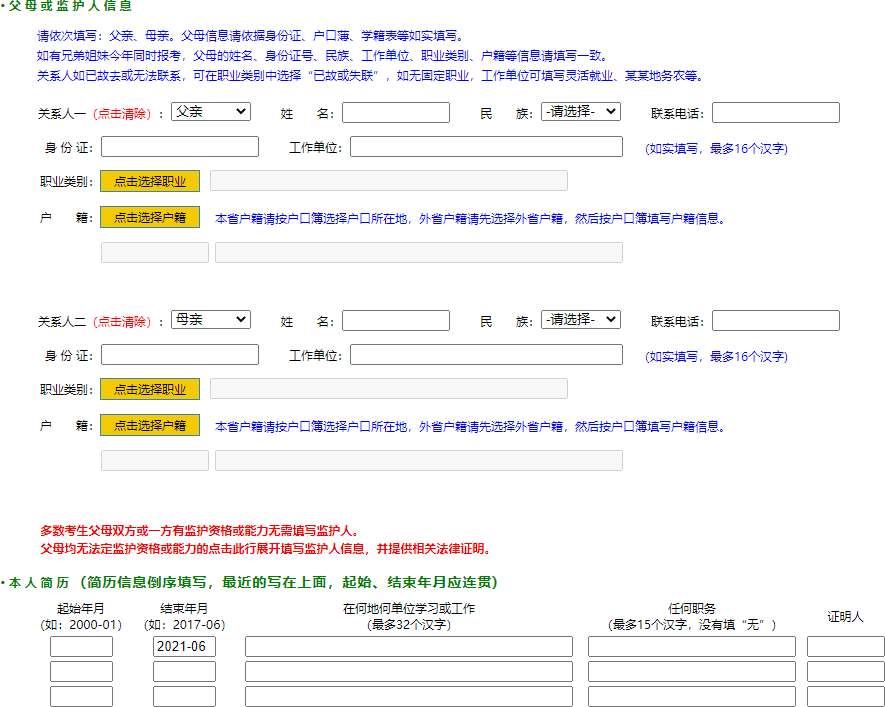Click first-row 证明人 field in 本人简历
This screenshot has width=885, height=707.
[x=845, y=647]
